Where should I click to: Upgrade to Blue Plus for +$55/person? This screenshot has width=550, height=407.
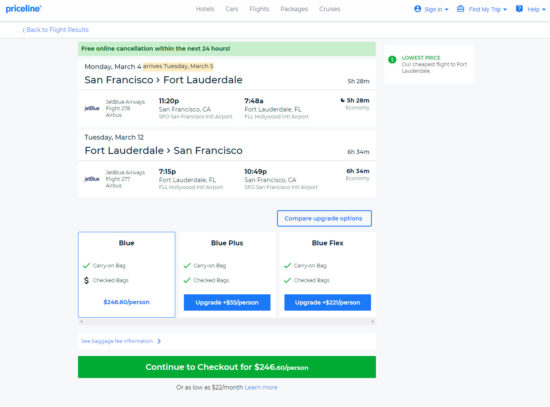(227, 302)
